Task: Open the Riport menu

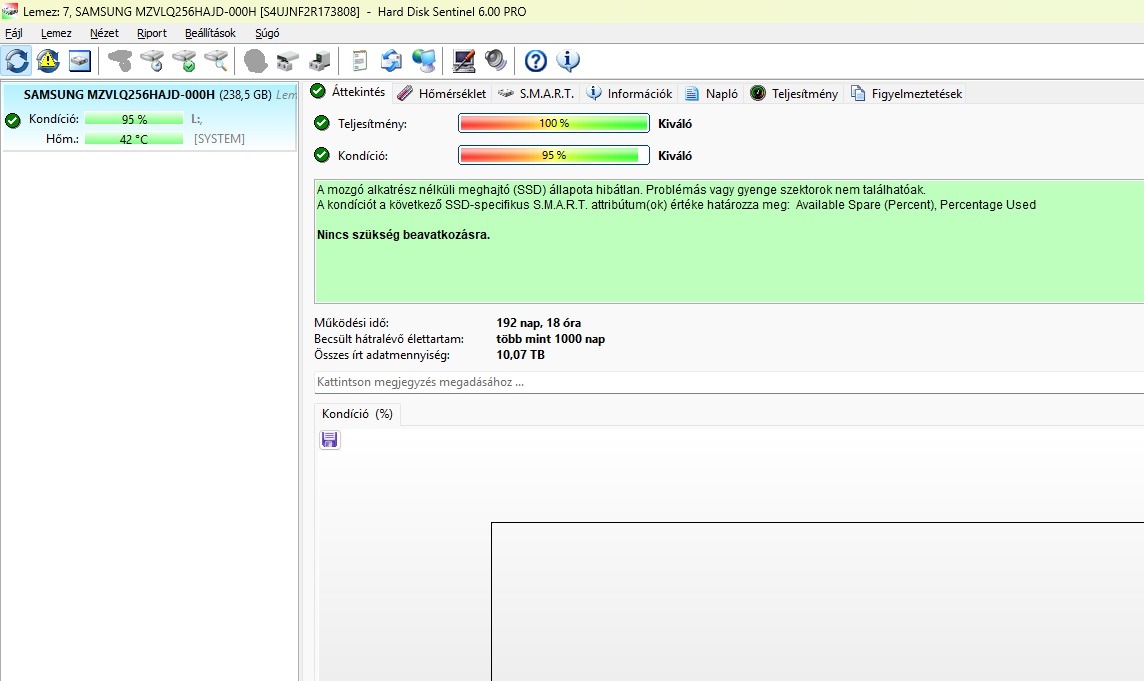Action: tap(152, 33)
